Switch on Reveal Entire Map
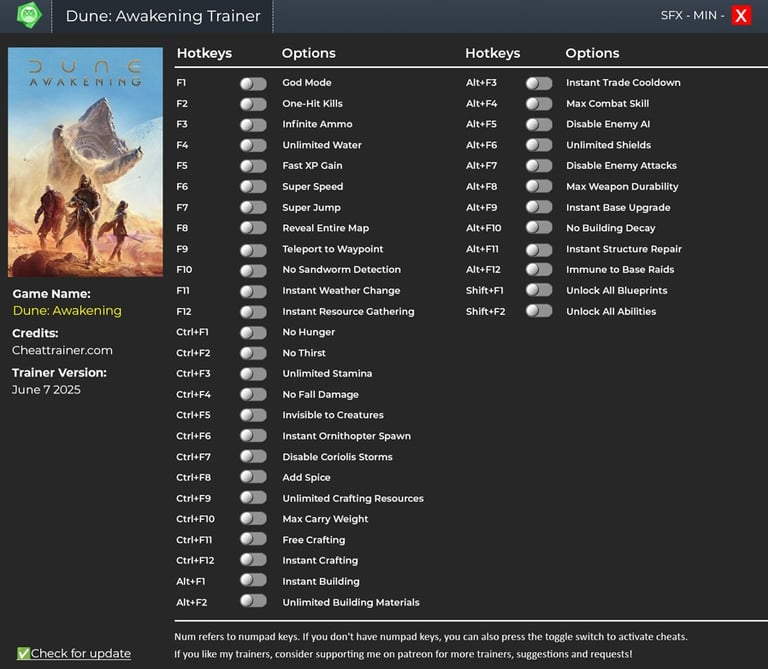Screen dimensions: 768x669 click(253, 228)
